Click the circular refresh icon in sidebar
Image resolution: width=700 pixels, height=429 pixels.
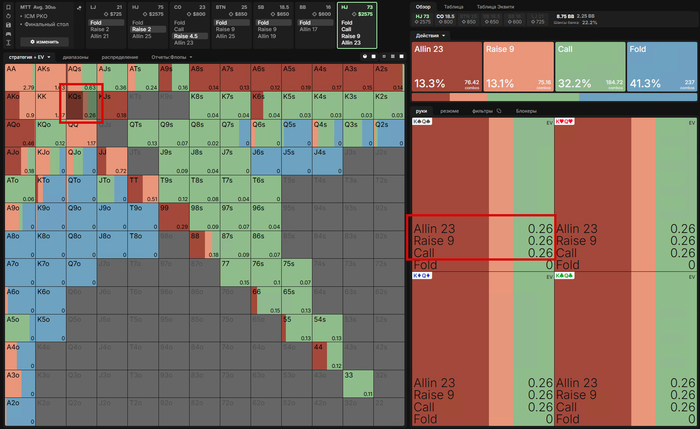[x=8, y=16]
